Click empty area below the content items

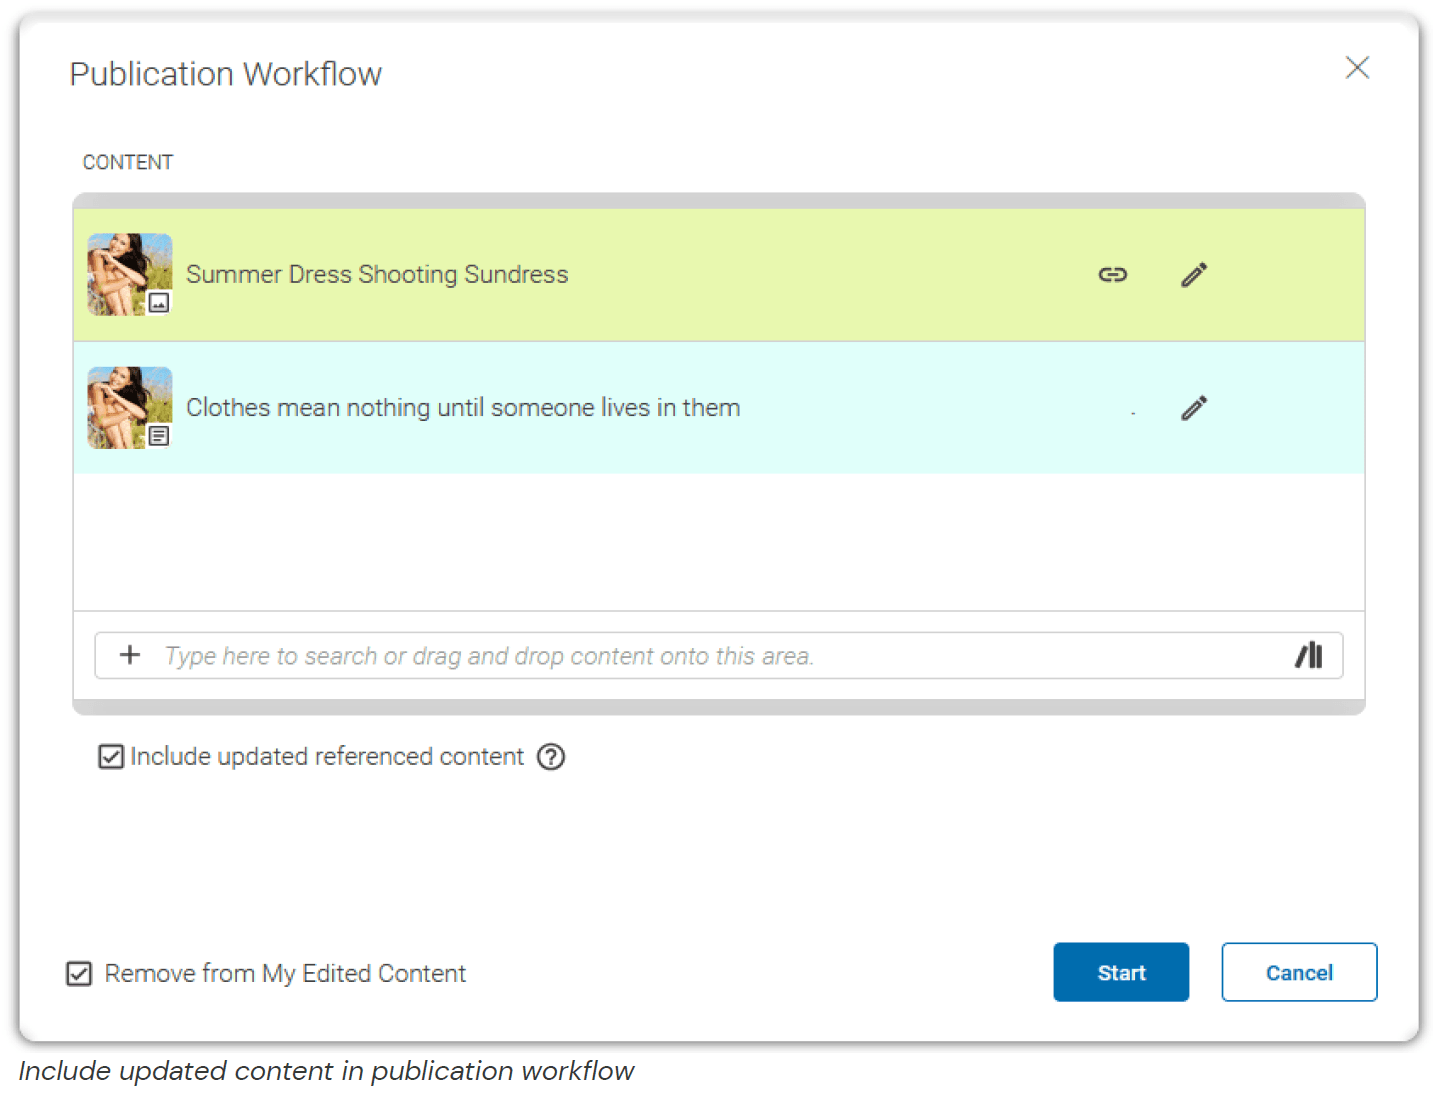718,541
